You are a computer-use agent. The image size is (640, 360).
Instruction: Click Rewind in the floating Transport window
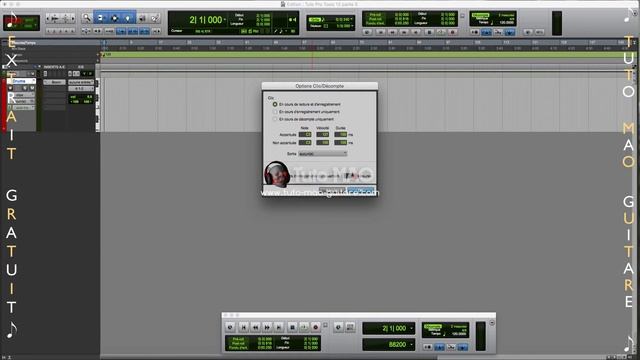[256, 327]
